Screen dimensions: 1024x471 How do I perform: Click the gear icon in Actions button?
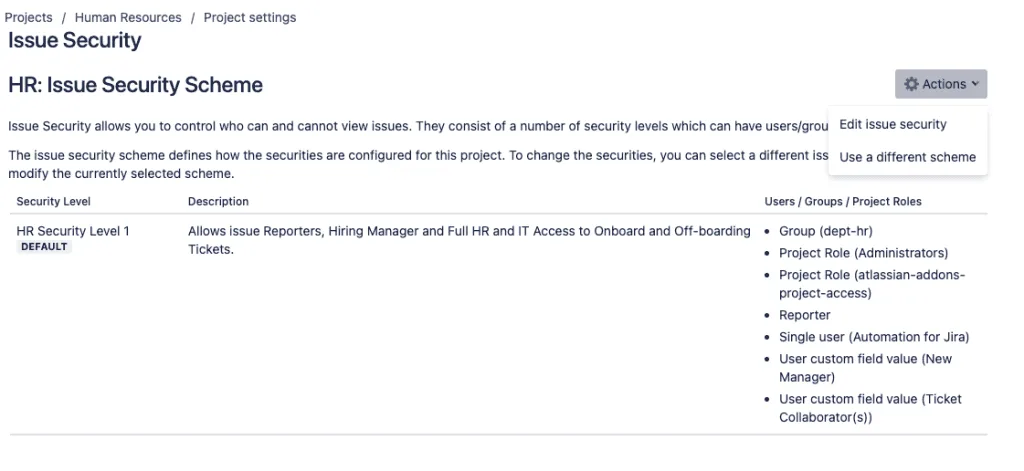pyautogui.click(x=911, y=84)
